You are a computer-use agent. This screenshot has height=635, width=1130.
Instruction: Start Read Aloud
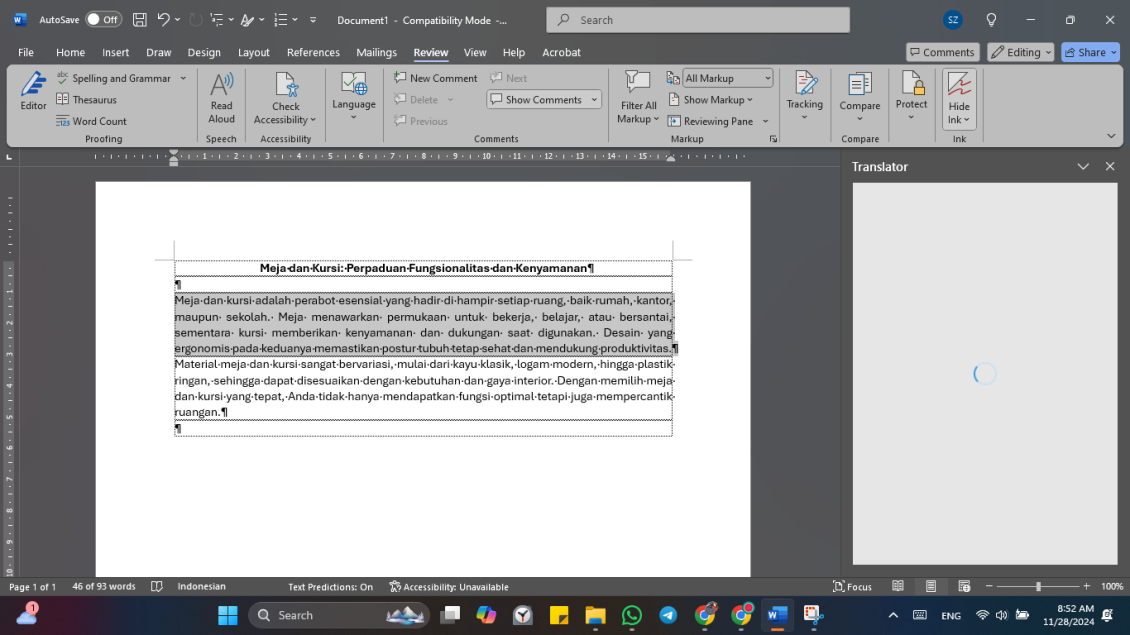pos(221,95)
